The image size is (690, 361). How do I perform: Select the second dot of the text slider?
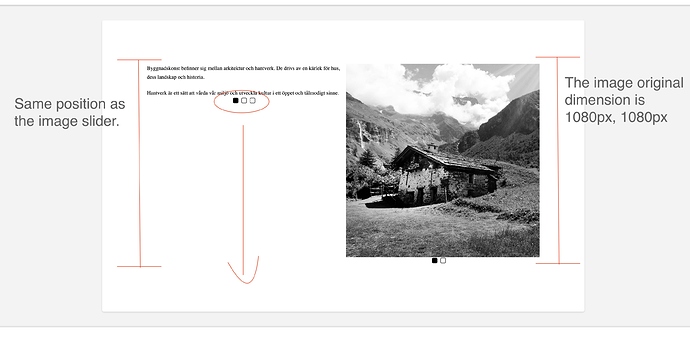(244, 101)
